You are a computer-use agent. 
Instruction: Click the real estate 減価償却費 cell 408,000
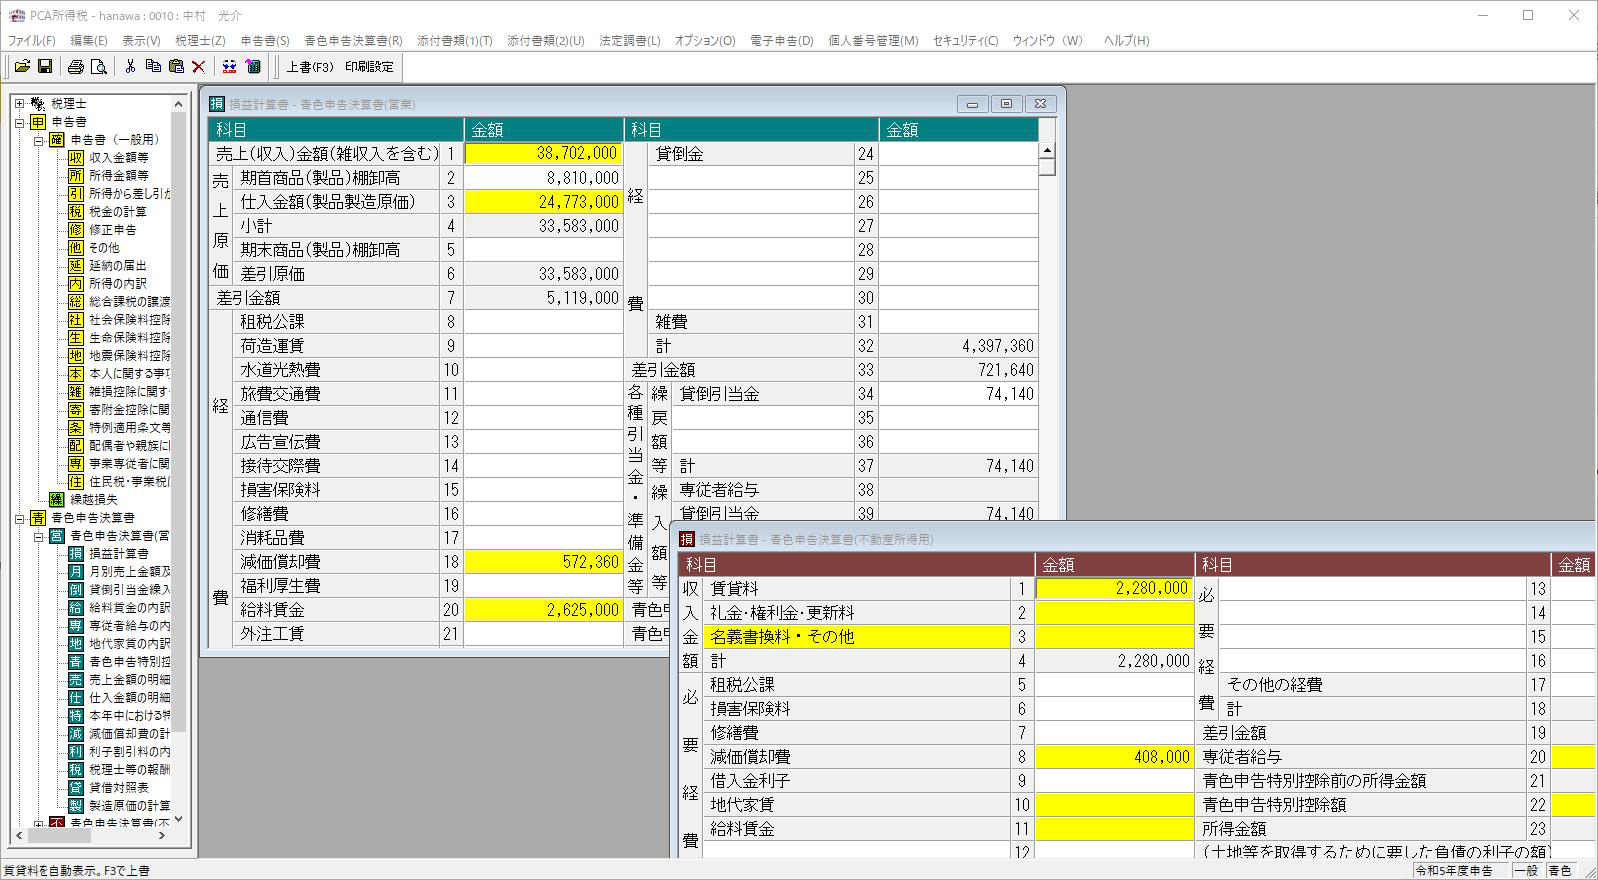(1114, 757)
